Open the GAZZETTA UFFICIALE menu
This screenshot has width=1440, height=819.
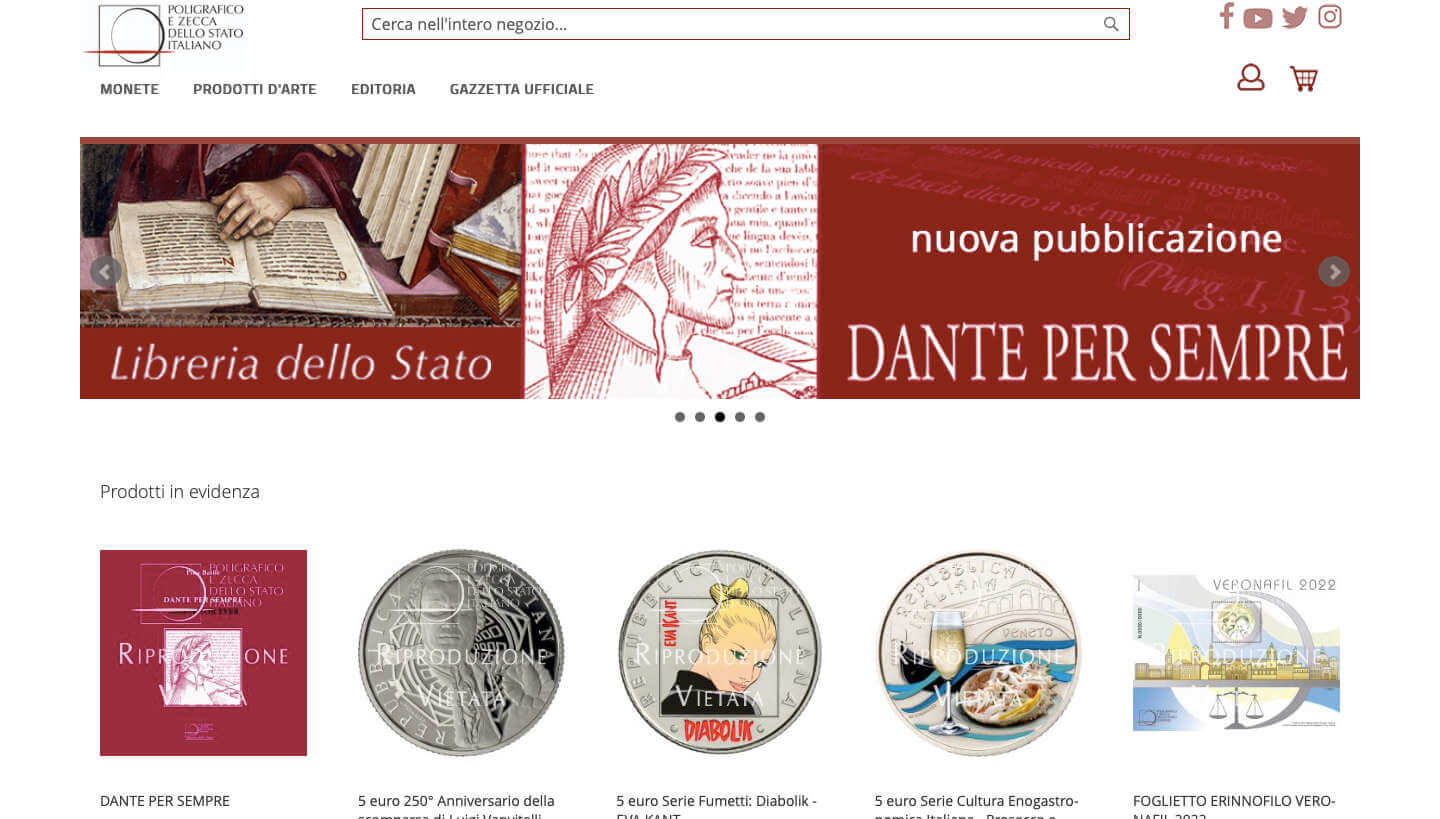[522, 89]
